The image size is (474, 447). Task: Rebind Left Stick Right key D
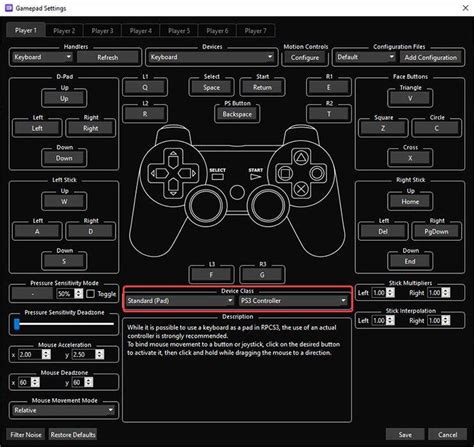(91, 232)
